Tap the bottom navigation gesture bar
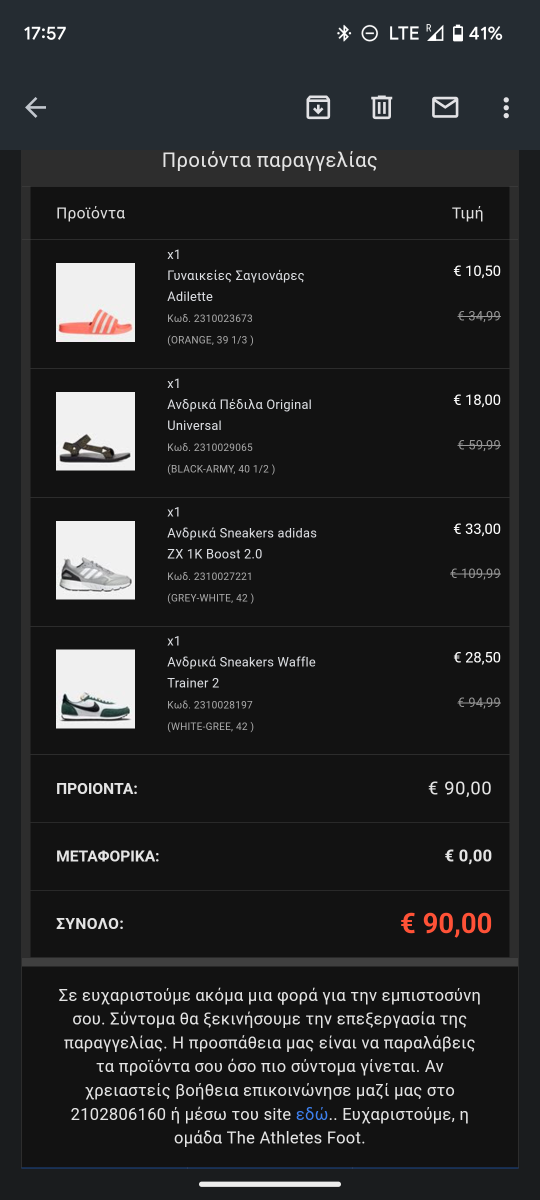The image size is (540, 1200). click(x=270, y=1184)
